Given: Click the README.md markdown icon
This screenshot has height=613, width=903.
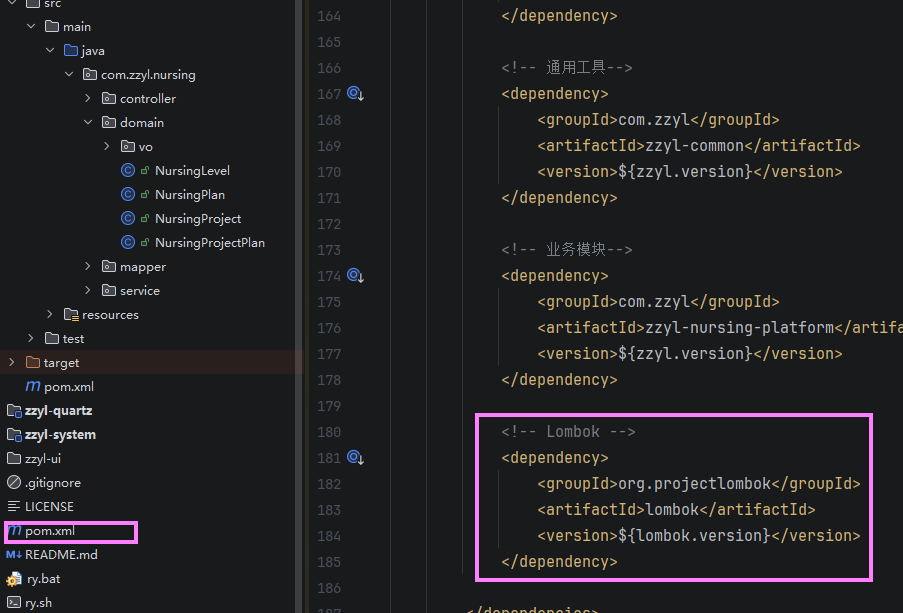Looking at the screenshot, I should 14,555.
